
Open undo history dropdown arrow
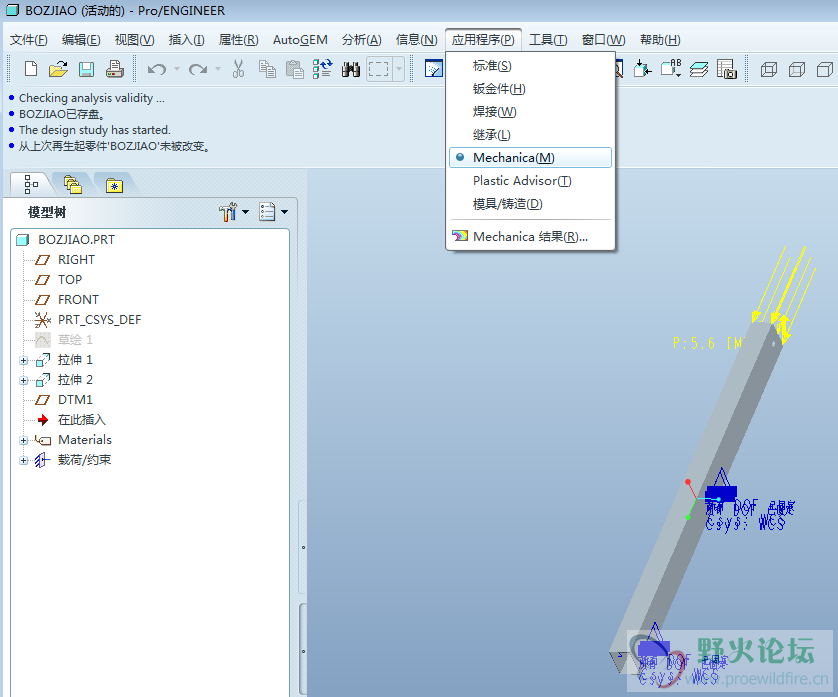coord(177,69)
